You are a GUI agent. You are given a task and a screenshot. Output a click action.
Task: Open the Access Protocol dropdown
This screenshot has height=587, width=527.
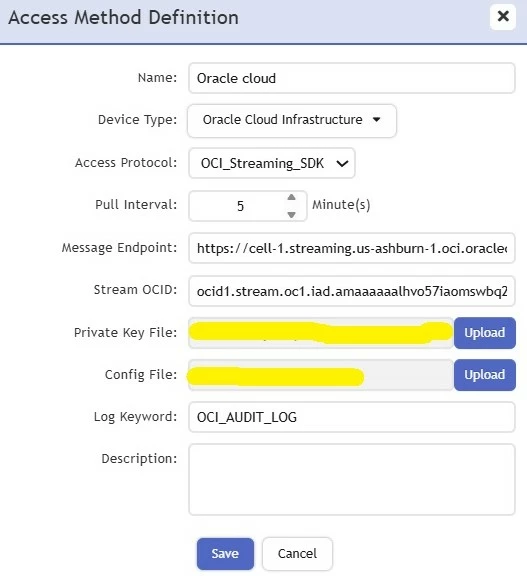coord(272,163)
